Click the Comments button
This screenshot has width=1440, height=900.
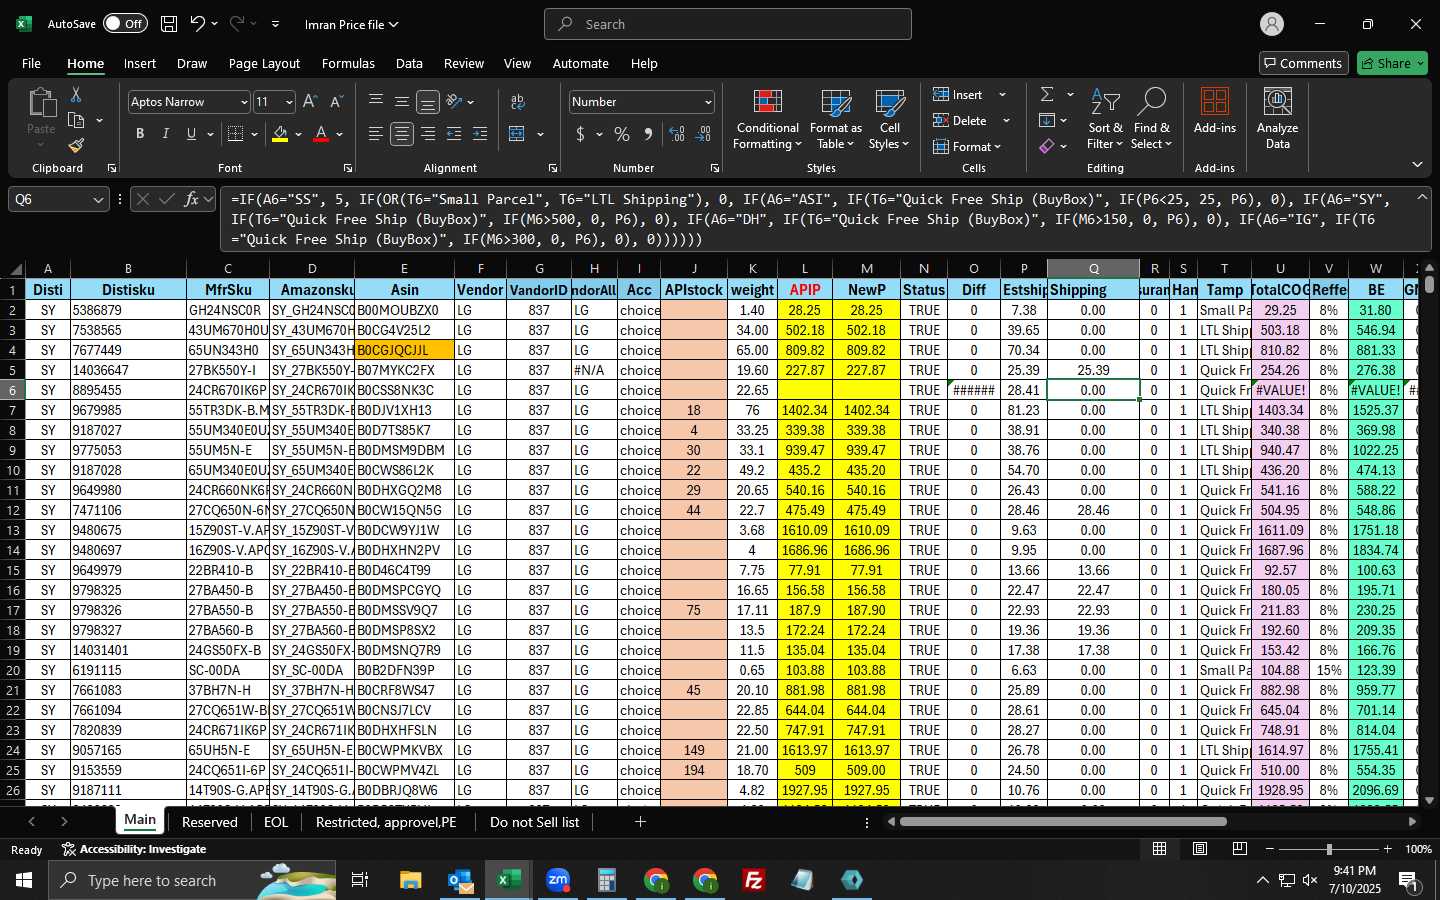pos(1303,63)
